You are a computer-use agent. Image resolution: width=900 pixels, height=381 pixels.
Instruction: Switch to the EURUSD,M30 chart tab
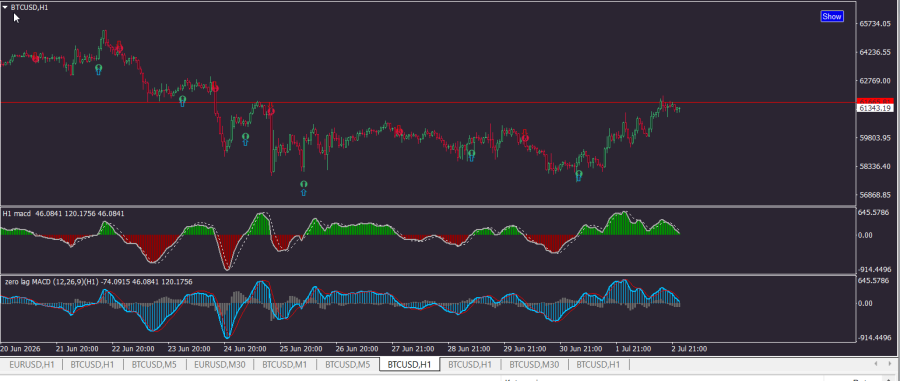coord(220,364)
